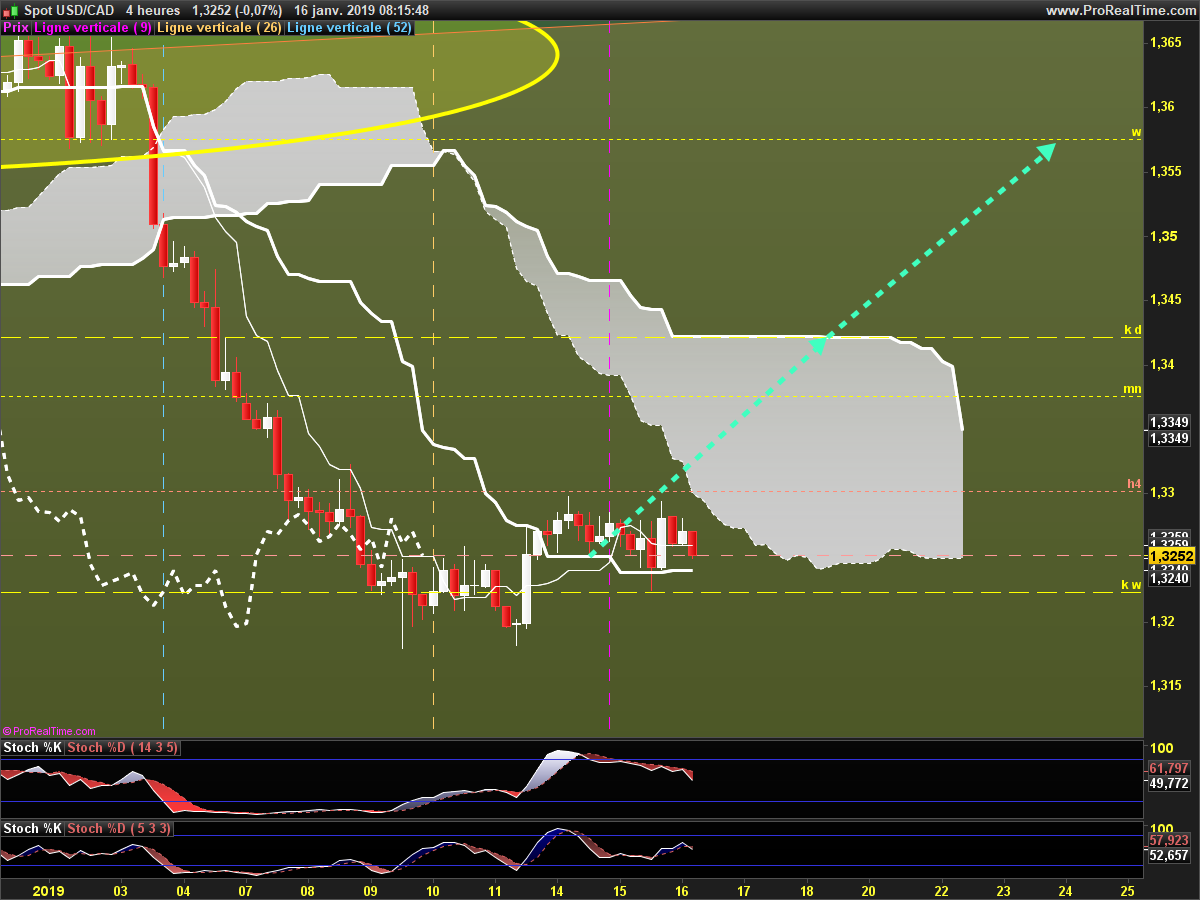Click the 1,3240 price tag on the axis
The image size is (1200, 900).
(x=1169, y=578)
